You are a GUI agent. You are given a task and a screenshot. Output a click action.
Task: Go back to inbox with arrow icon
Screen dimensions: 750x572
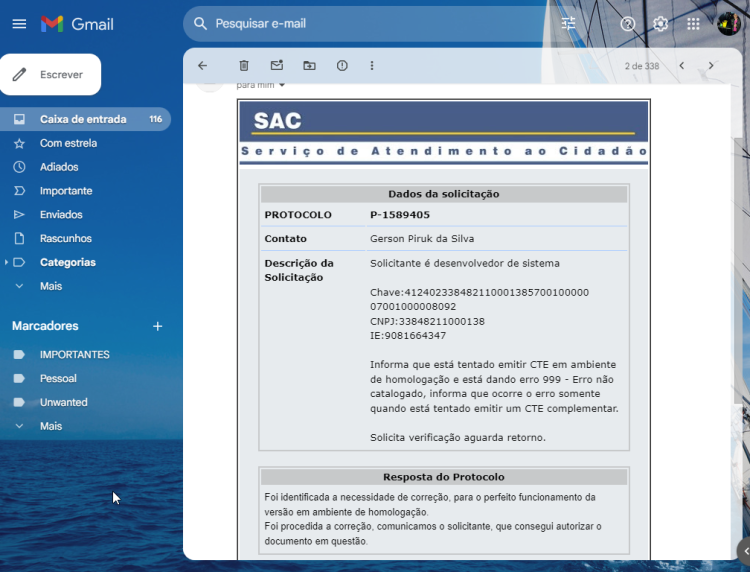(x=203, y=66)
